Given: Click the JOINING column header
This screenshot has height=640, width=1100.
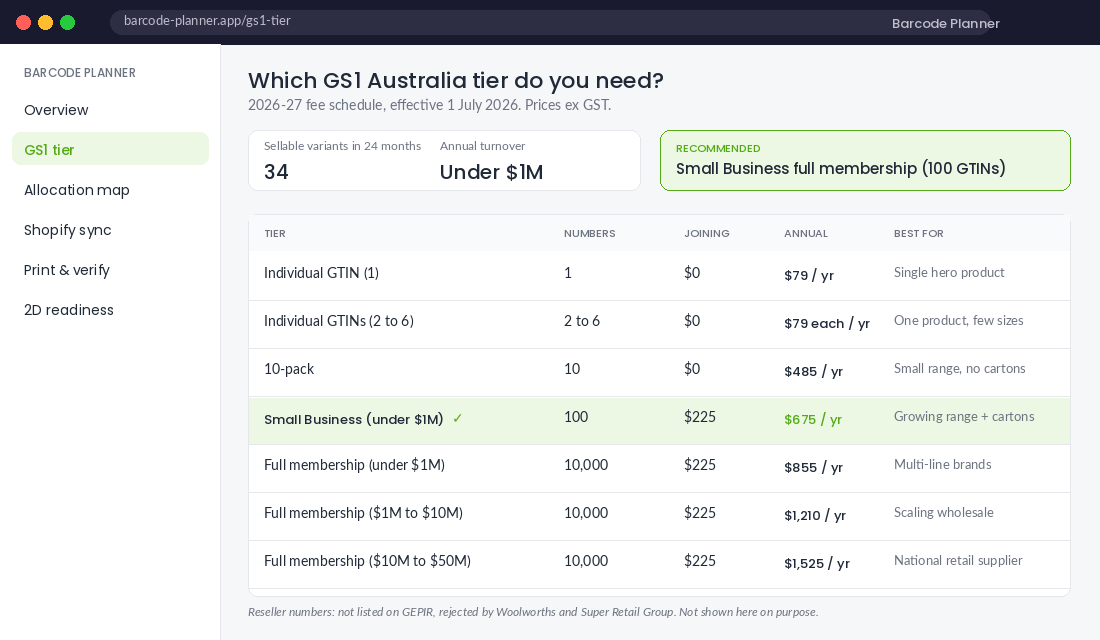Looking at the screenshot, I should pyautogui.click(x=706, y=234).
